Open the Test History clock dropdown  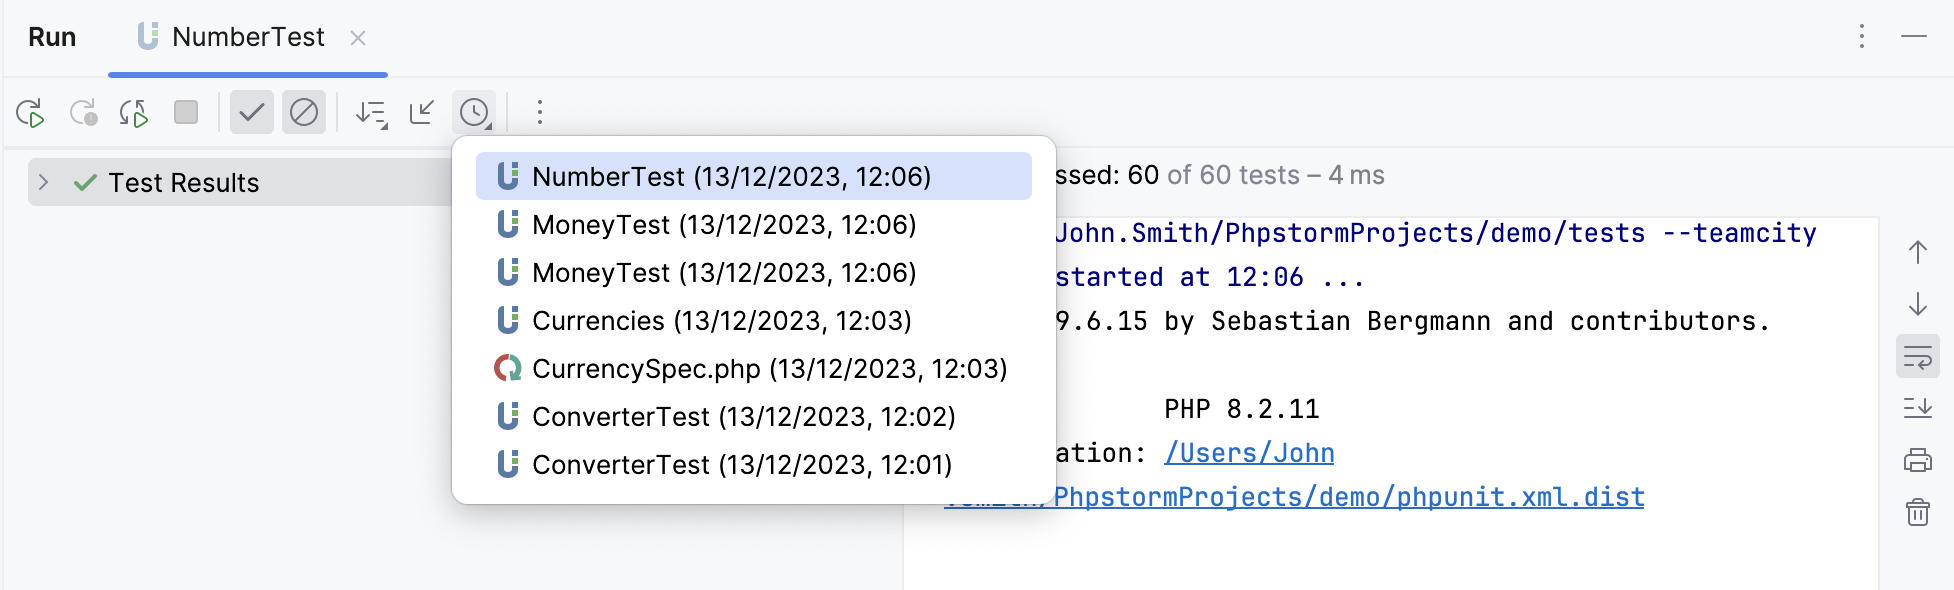[475, 112]
